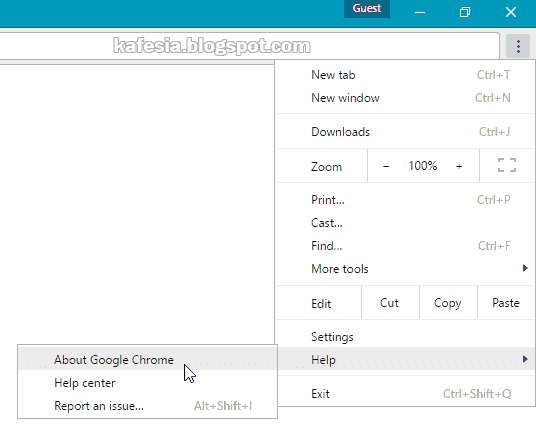Decrease zoom with the minus button
Screen dimensions: 536x439
[386, 167]
